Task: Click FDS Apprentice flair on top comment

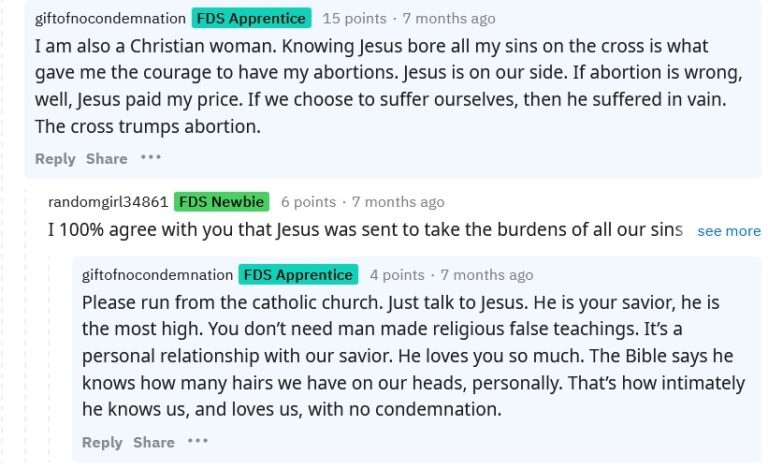Action: tap(252, 18)
